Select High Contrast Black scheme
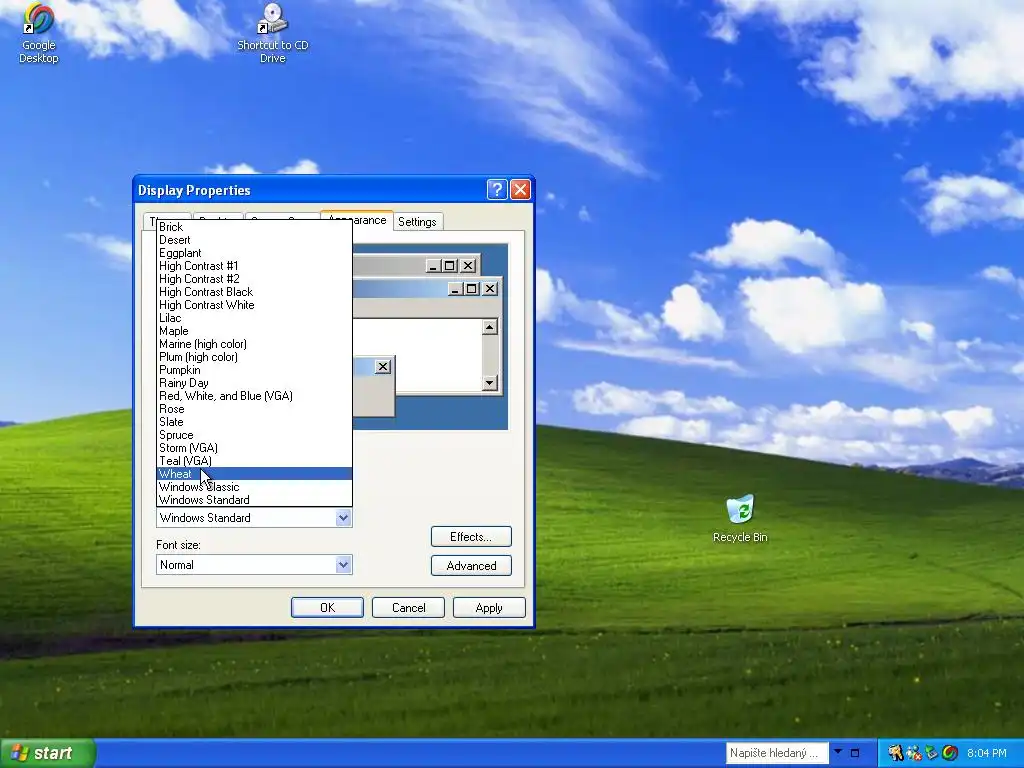 [x=255, y=292]
